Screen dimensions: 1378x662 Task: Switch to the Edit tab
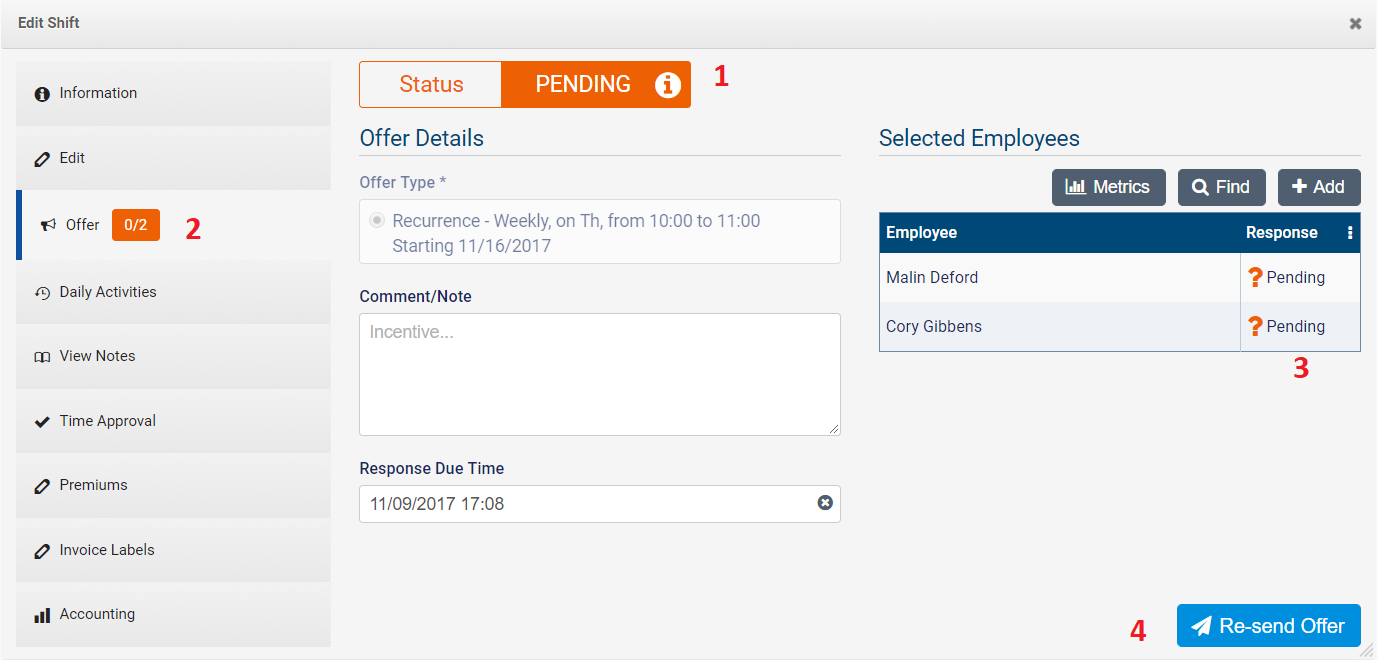click(x=72, y=158)
